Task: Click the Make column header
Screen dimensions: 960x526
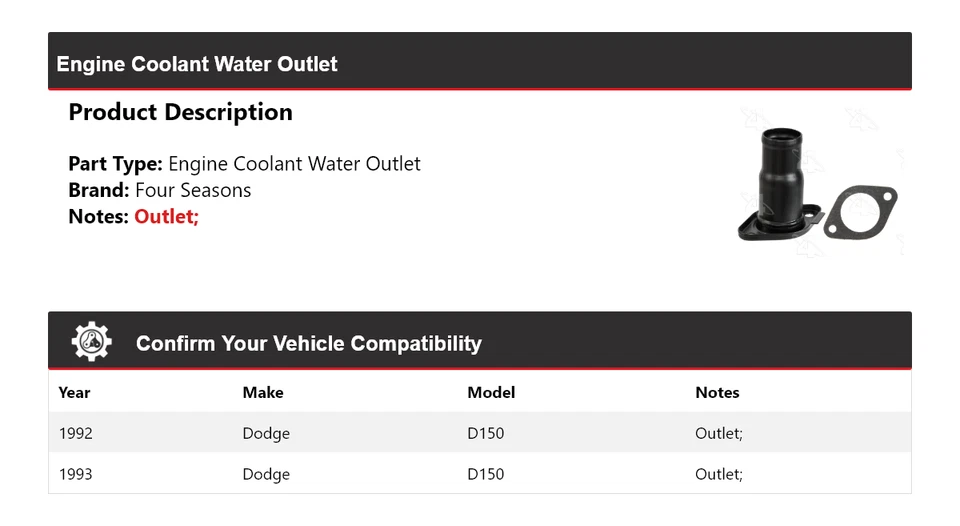Action: click(263, 392)
